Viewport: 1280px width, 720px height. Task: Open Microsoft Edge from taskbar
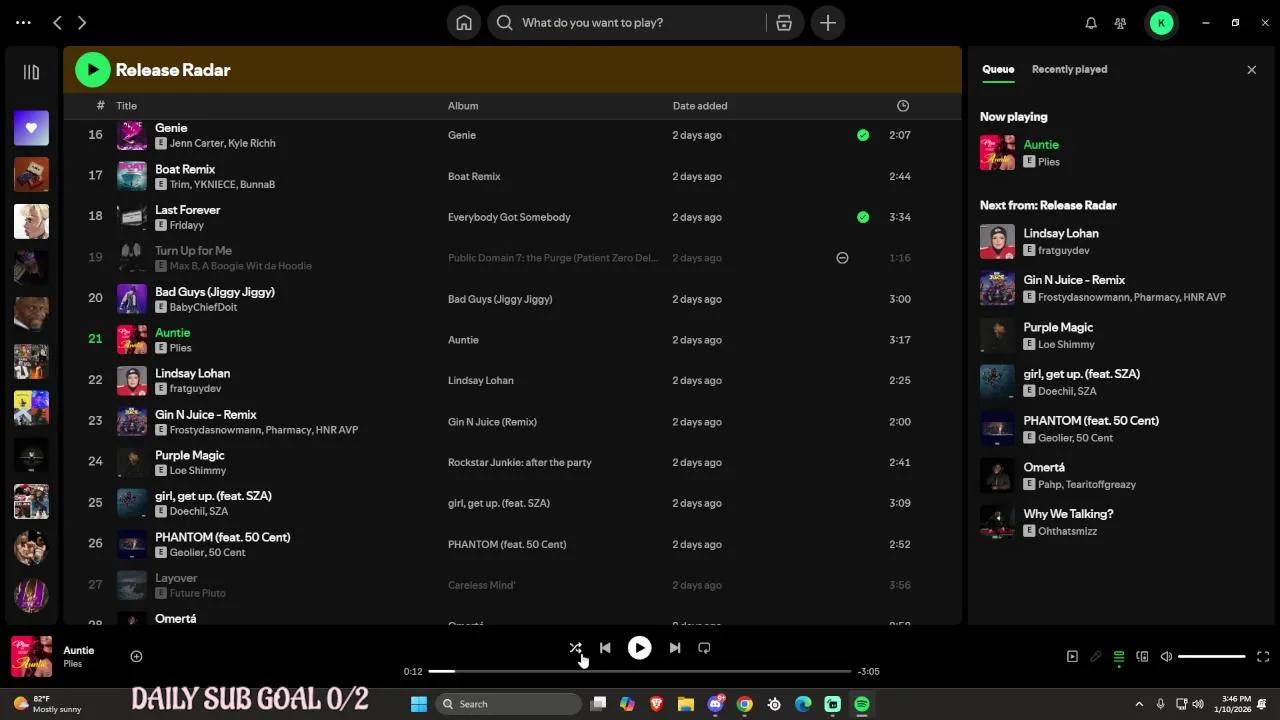(x=803, y=704)
